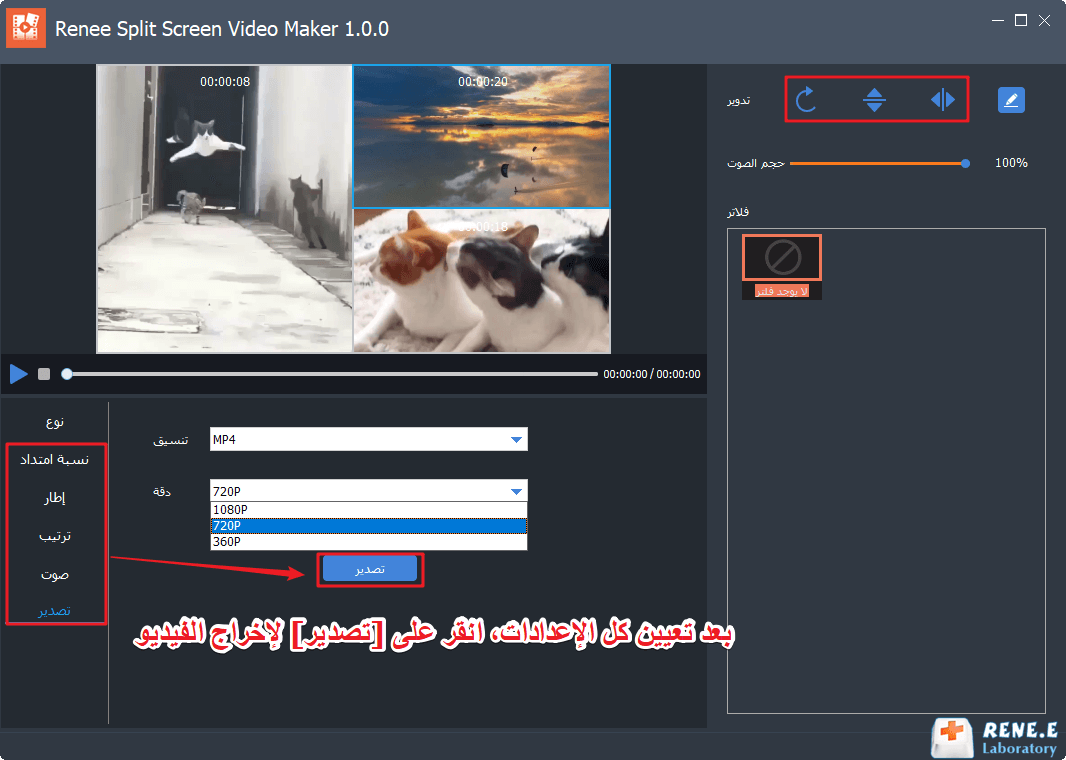Play the video preview

tap(18, 374)
